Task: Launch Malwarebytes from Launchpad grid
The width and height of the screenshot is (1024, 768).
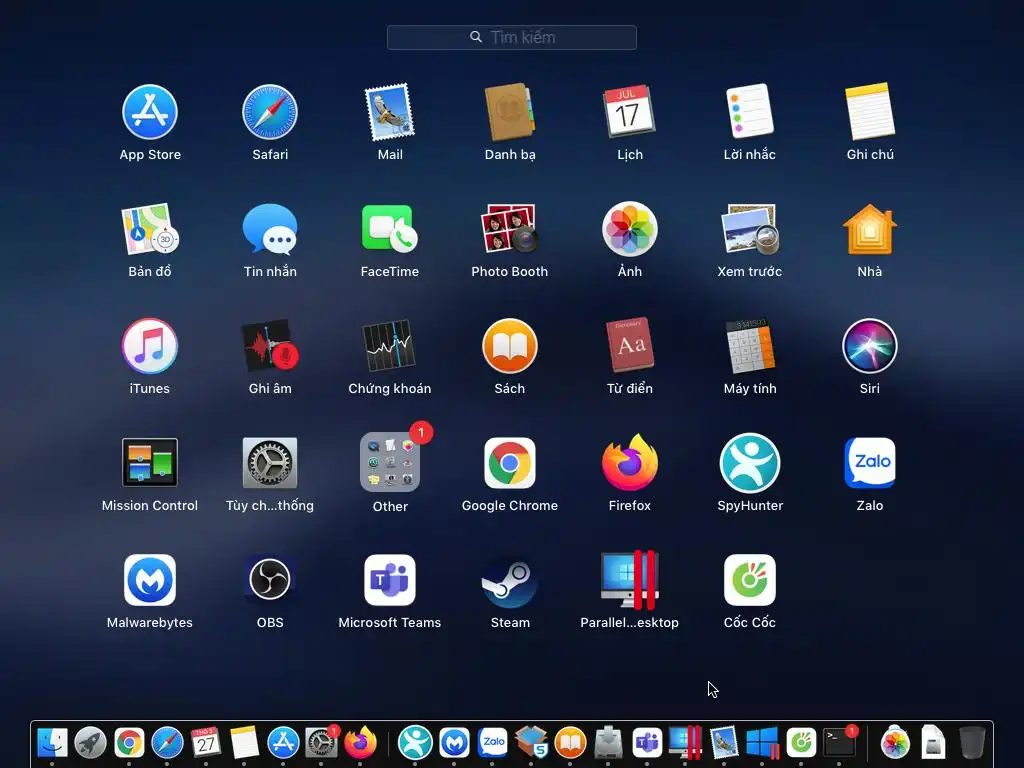Action: [x=150, y=580]
